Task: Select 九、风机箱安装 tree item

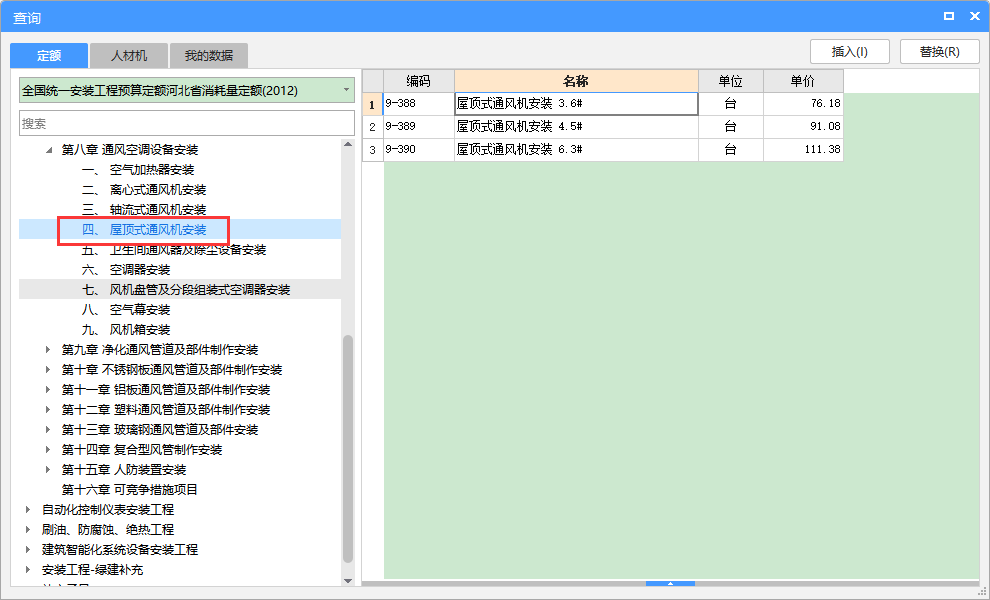Action: click(x=126, y=330)
